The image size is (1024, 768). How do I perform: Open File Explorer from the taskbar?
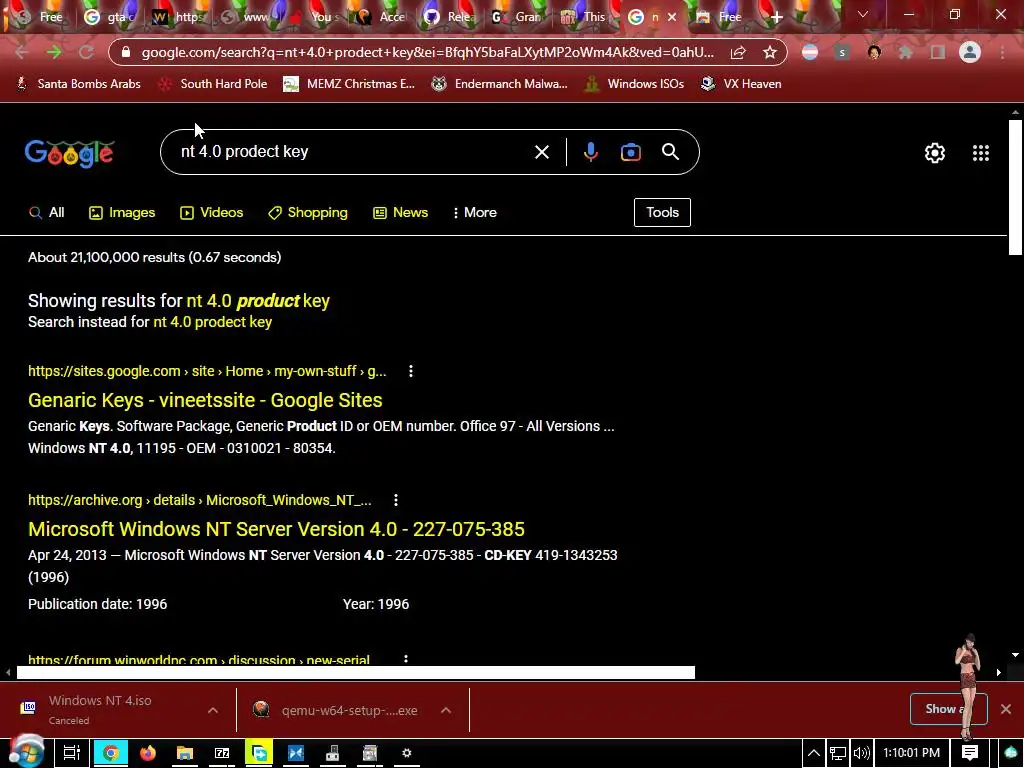coord(185,753)
